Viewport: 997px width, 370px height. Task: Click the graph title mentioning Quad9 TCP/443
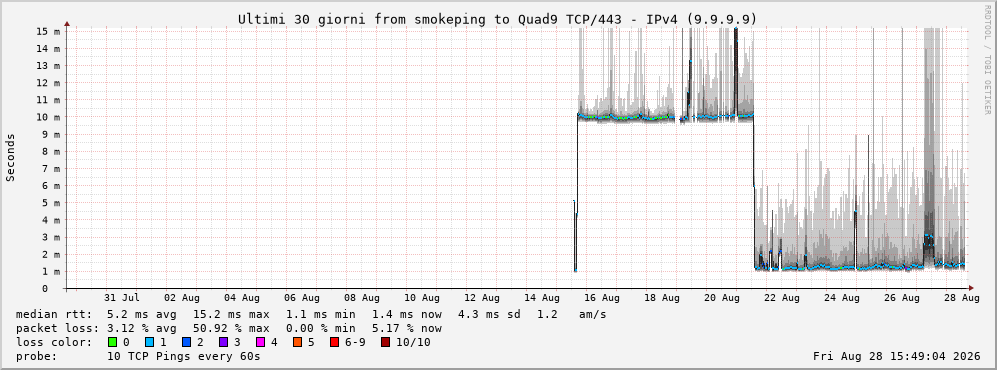coord(498,20)
